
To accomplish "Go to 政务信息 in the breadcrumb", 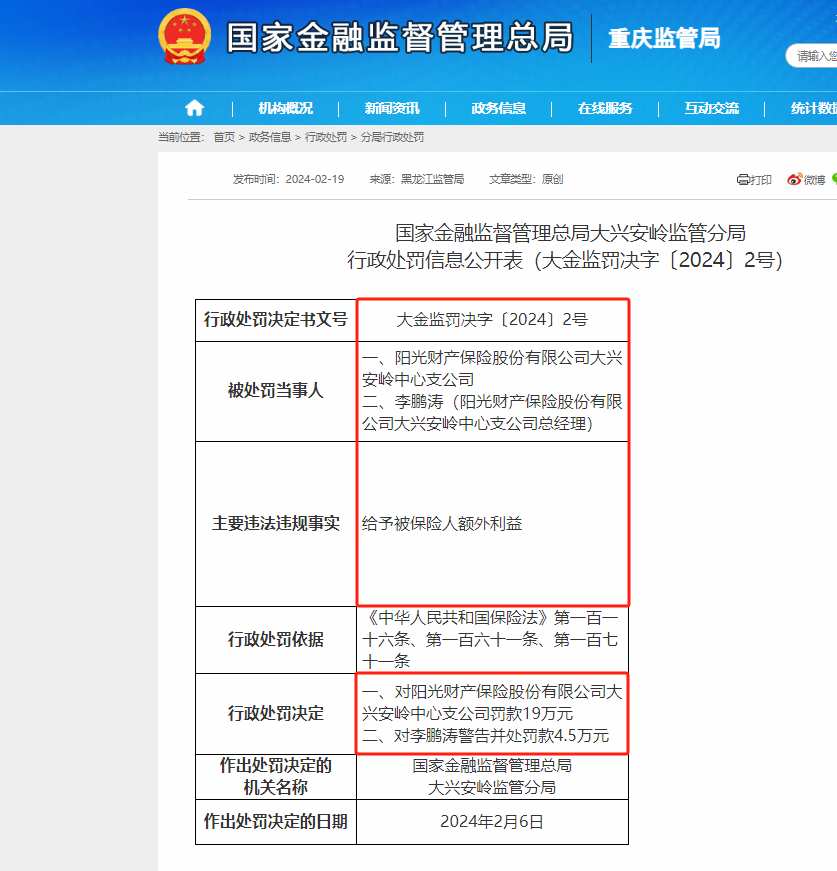I will pyautogui.click(x=270, y=137).
